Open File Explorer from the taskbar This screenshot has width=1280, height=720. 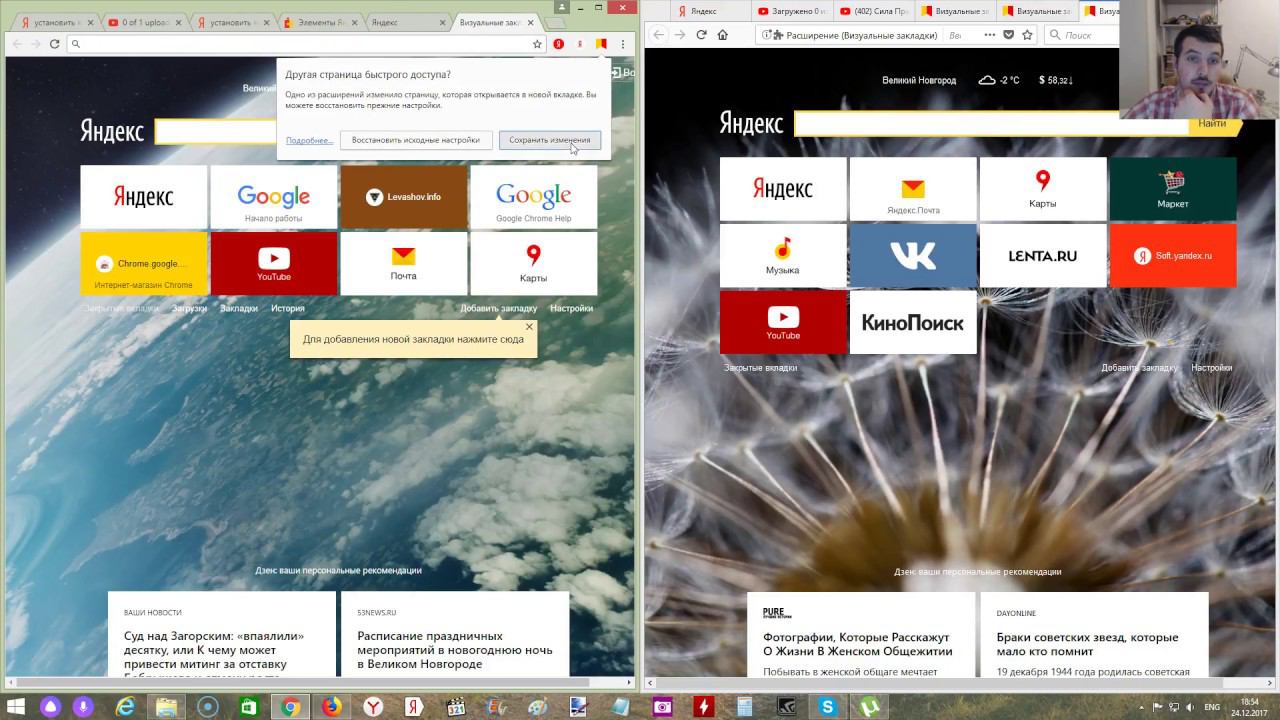pyautogui.click(x=164, y=707)
